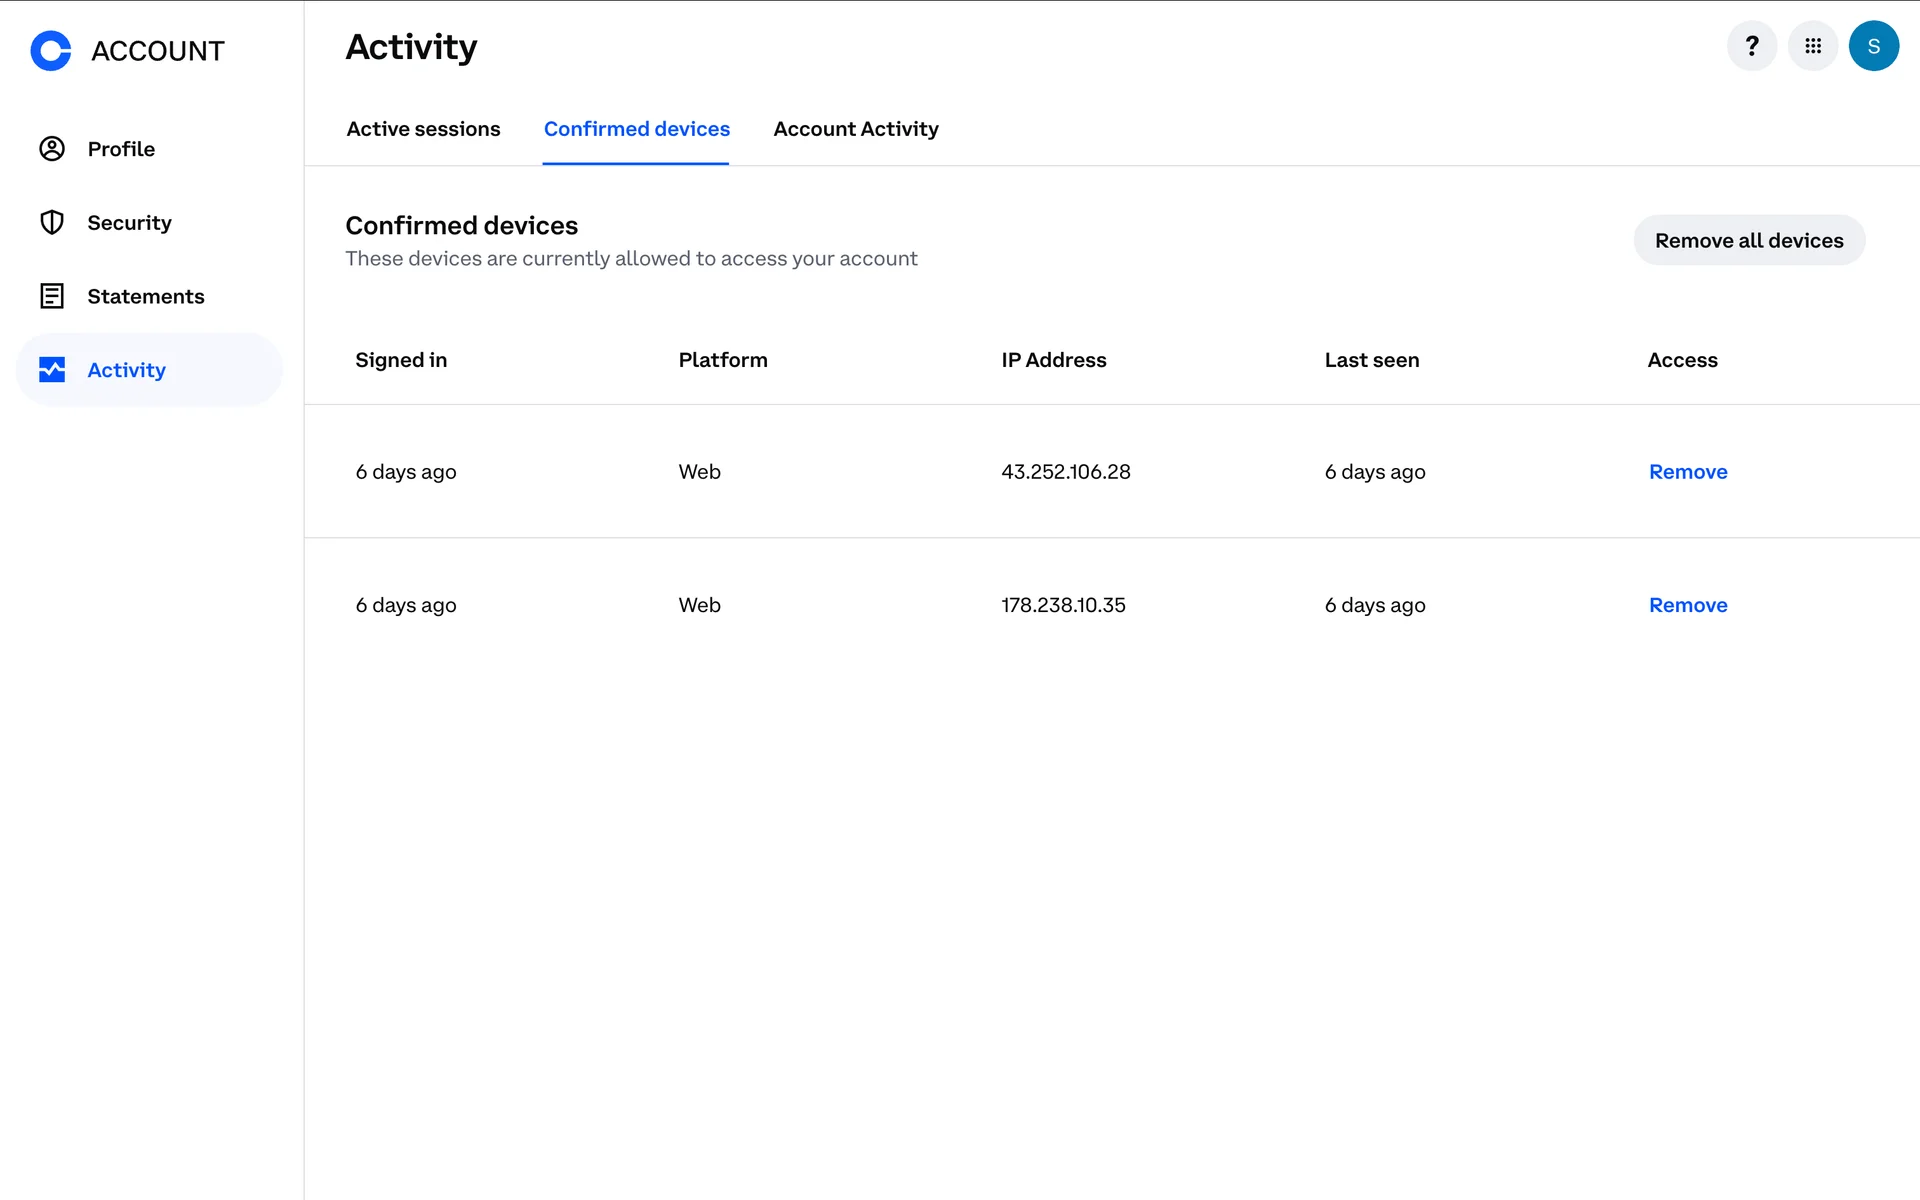Open the apps grid menu

1812,46
